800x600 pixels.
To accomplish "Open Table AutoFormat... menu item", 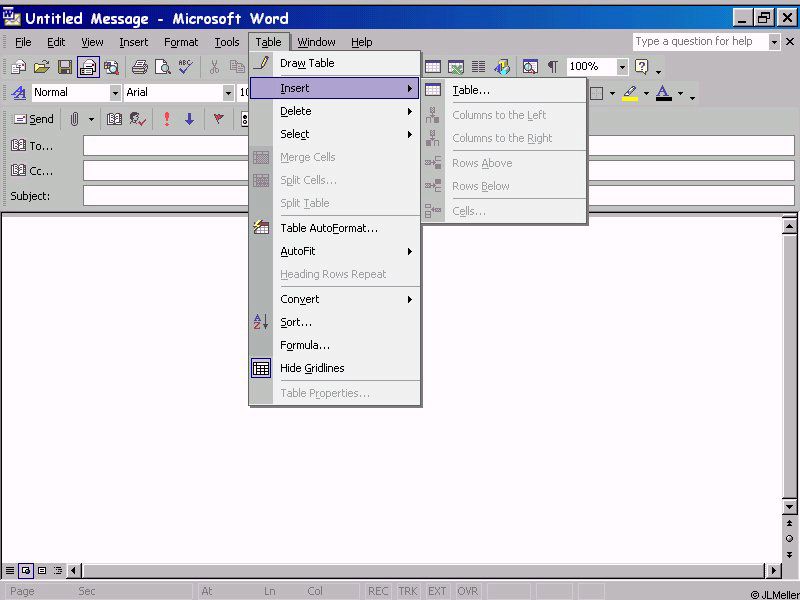I will coord(335,228).
